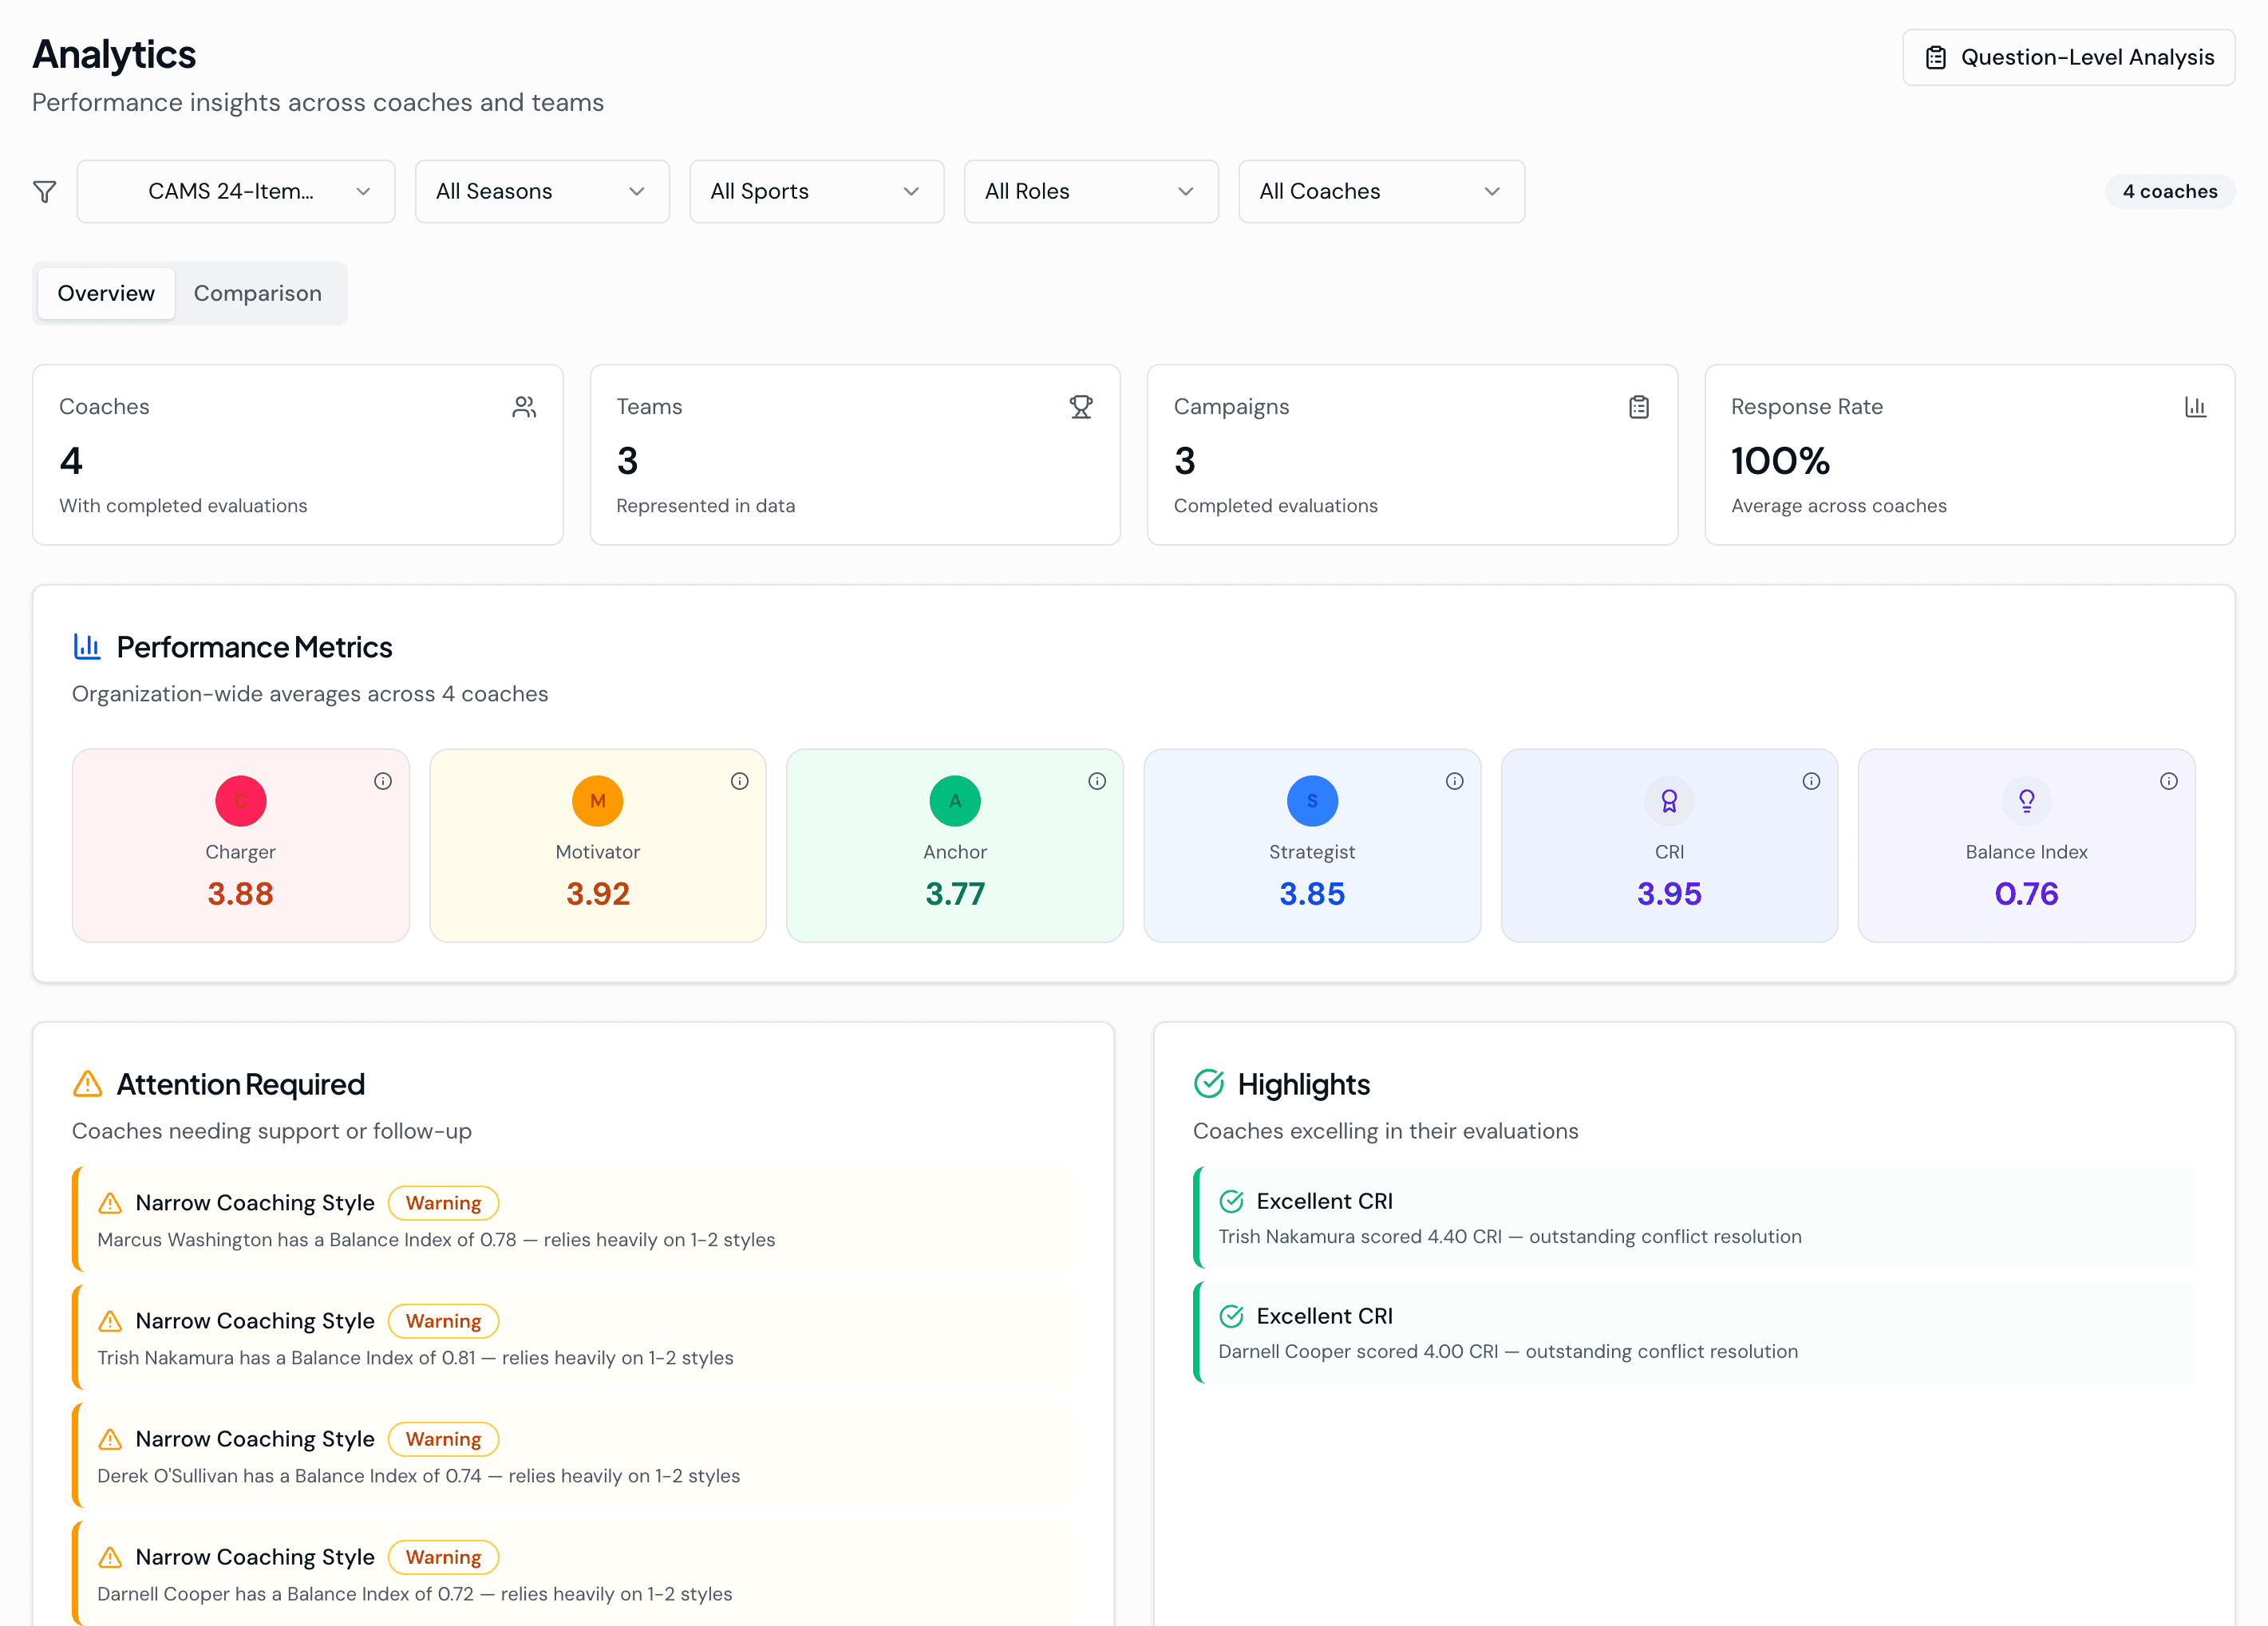Click the warning triangle beside Attention Required

[87, 1083]
